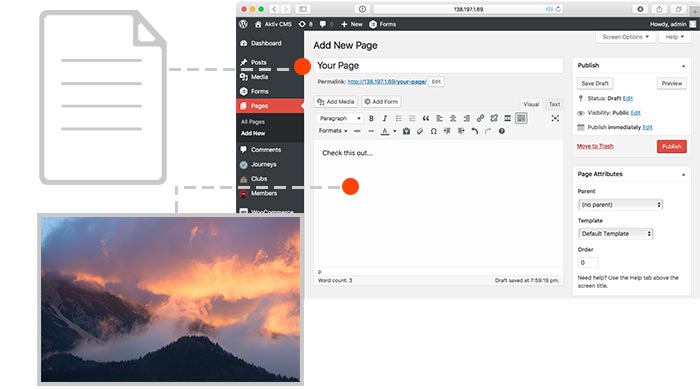Edit the visibility setting
Image resolution: width=700 pixels, height=389 pixels.
point(636,113)
